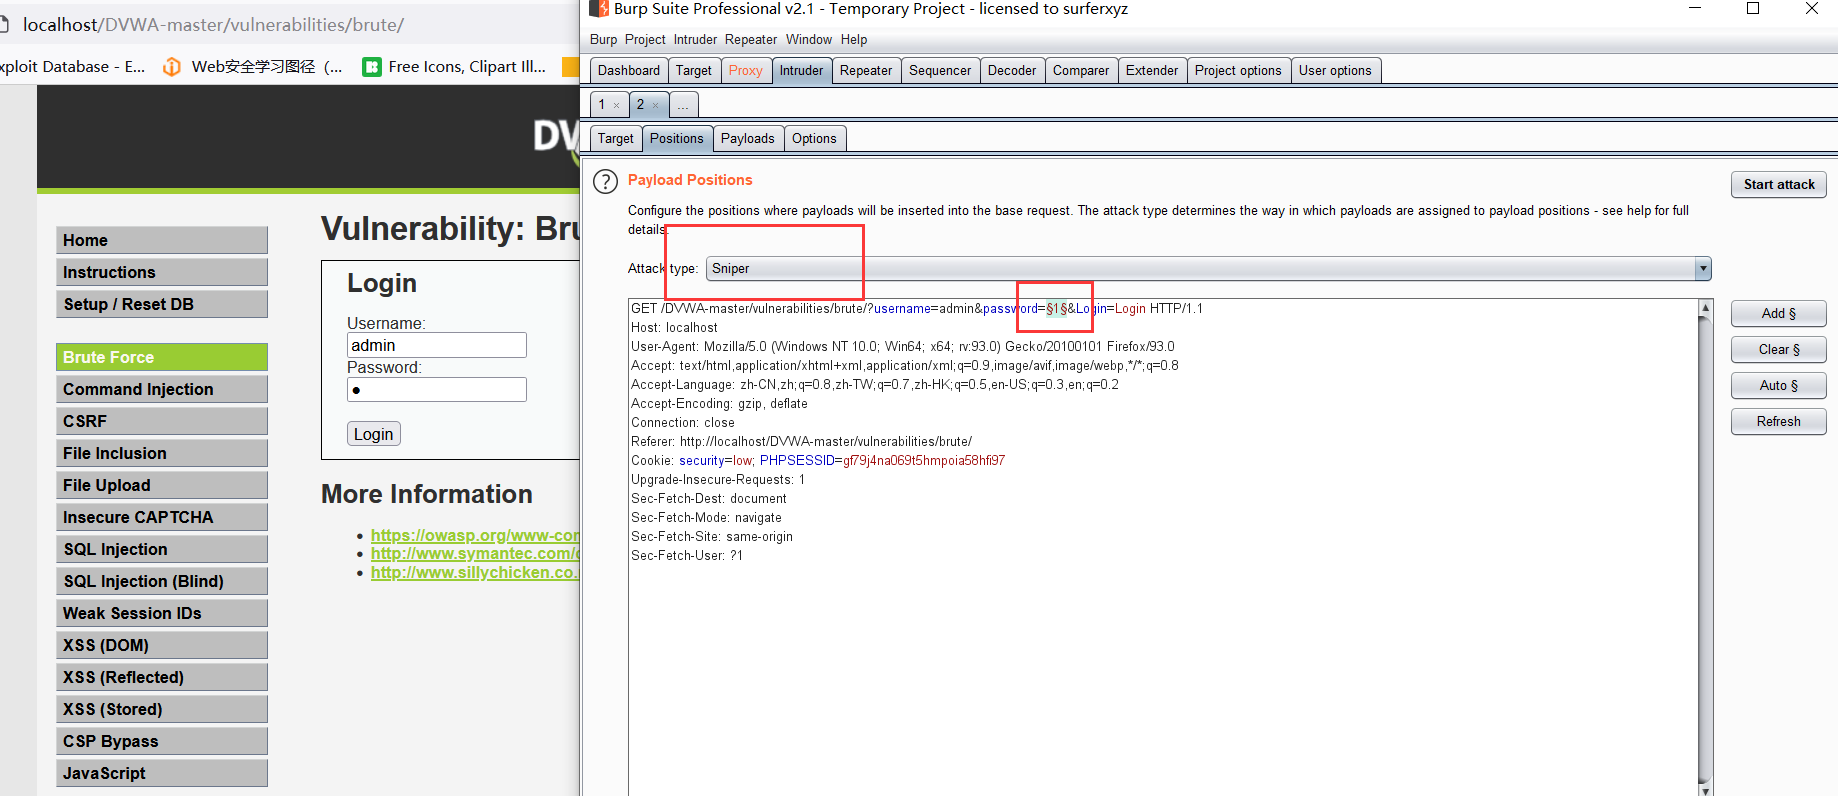Open the File Upload page
The image size is (1838, 796).
click(x=162, y=485)
